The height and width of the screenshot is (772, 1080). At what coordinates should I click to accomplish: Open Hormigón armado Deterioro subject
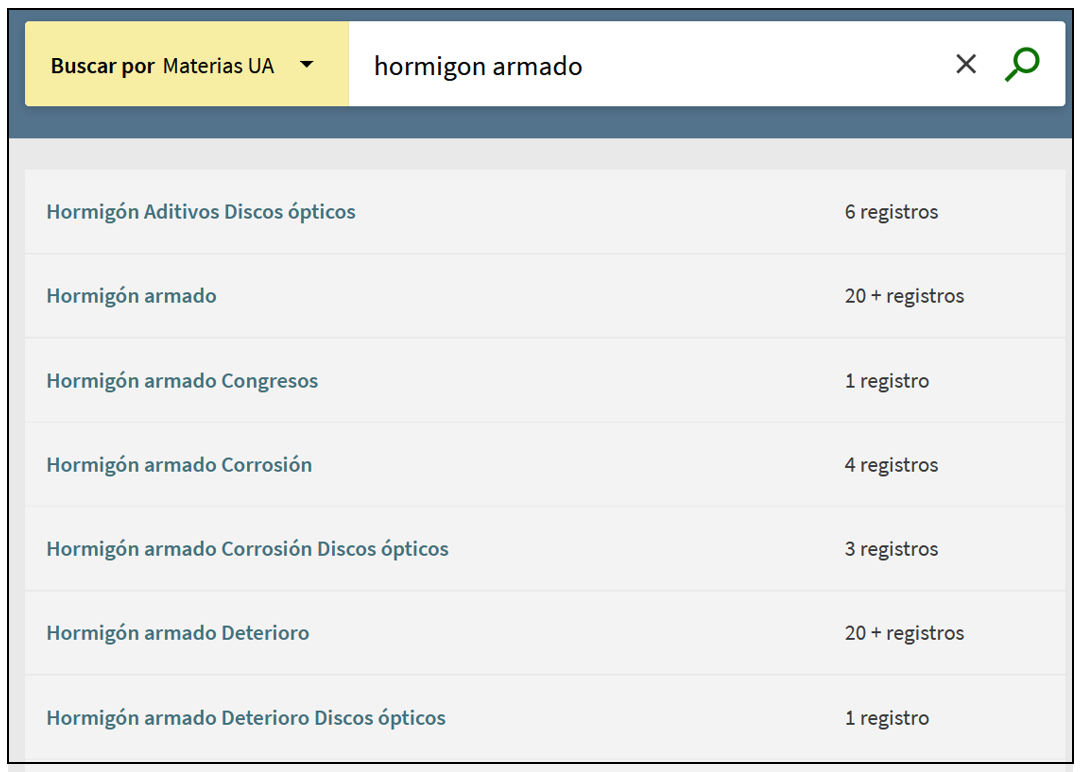click(178, 633)
